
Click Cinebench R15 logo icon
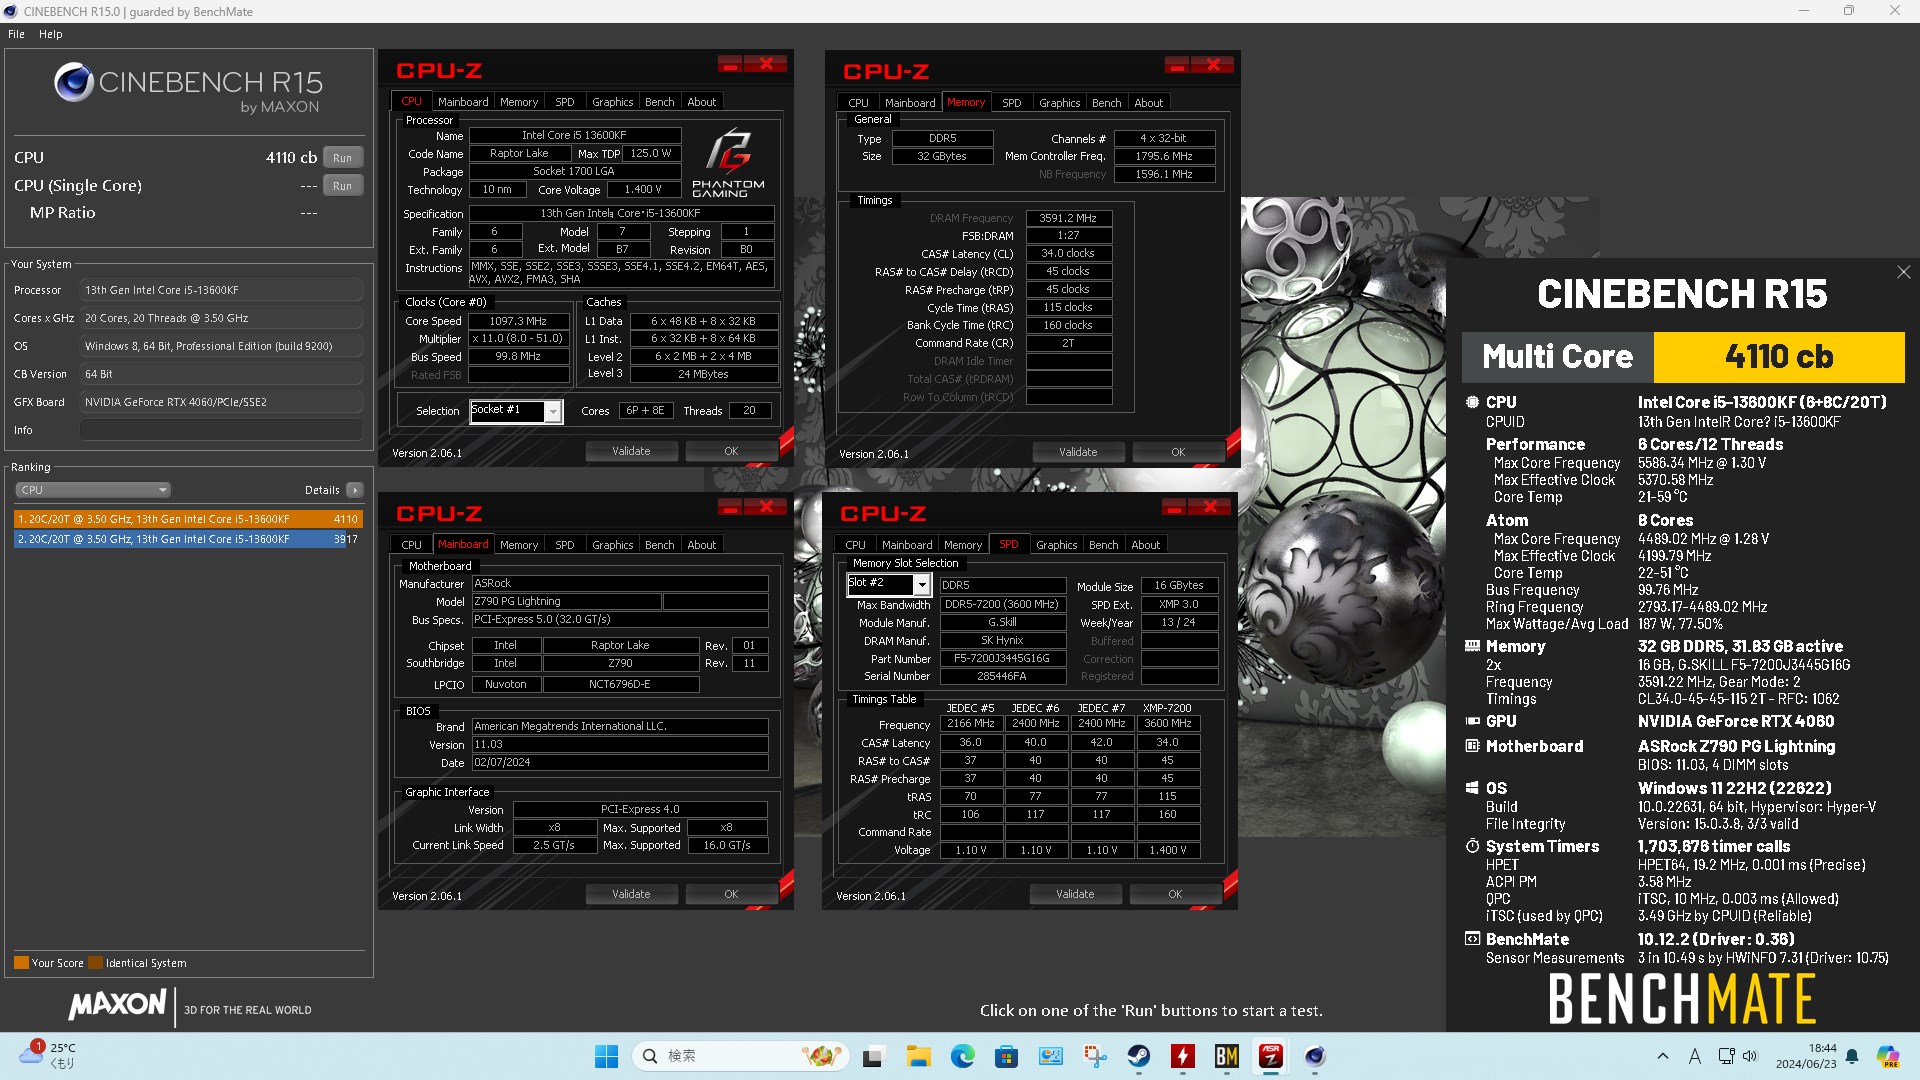[x=74, y=82]
